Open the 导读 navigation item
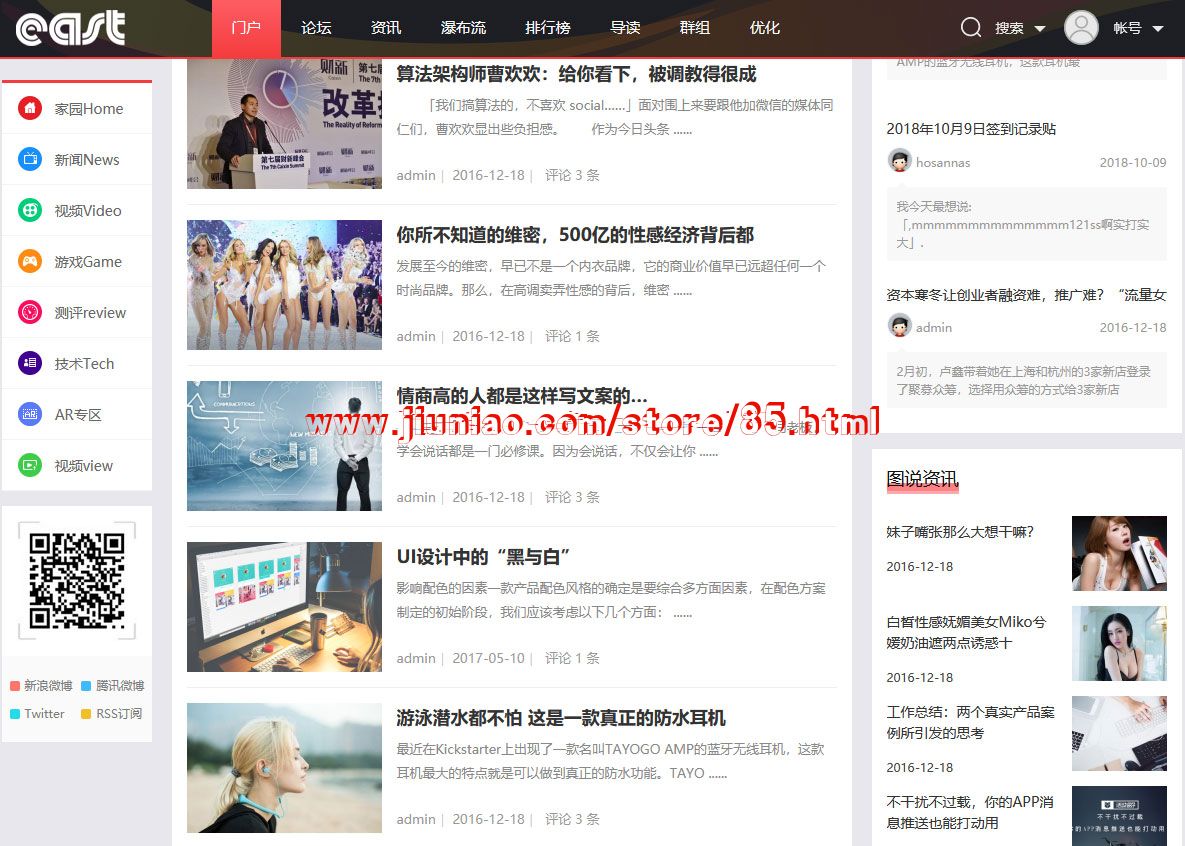 point(625,28)
